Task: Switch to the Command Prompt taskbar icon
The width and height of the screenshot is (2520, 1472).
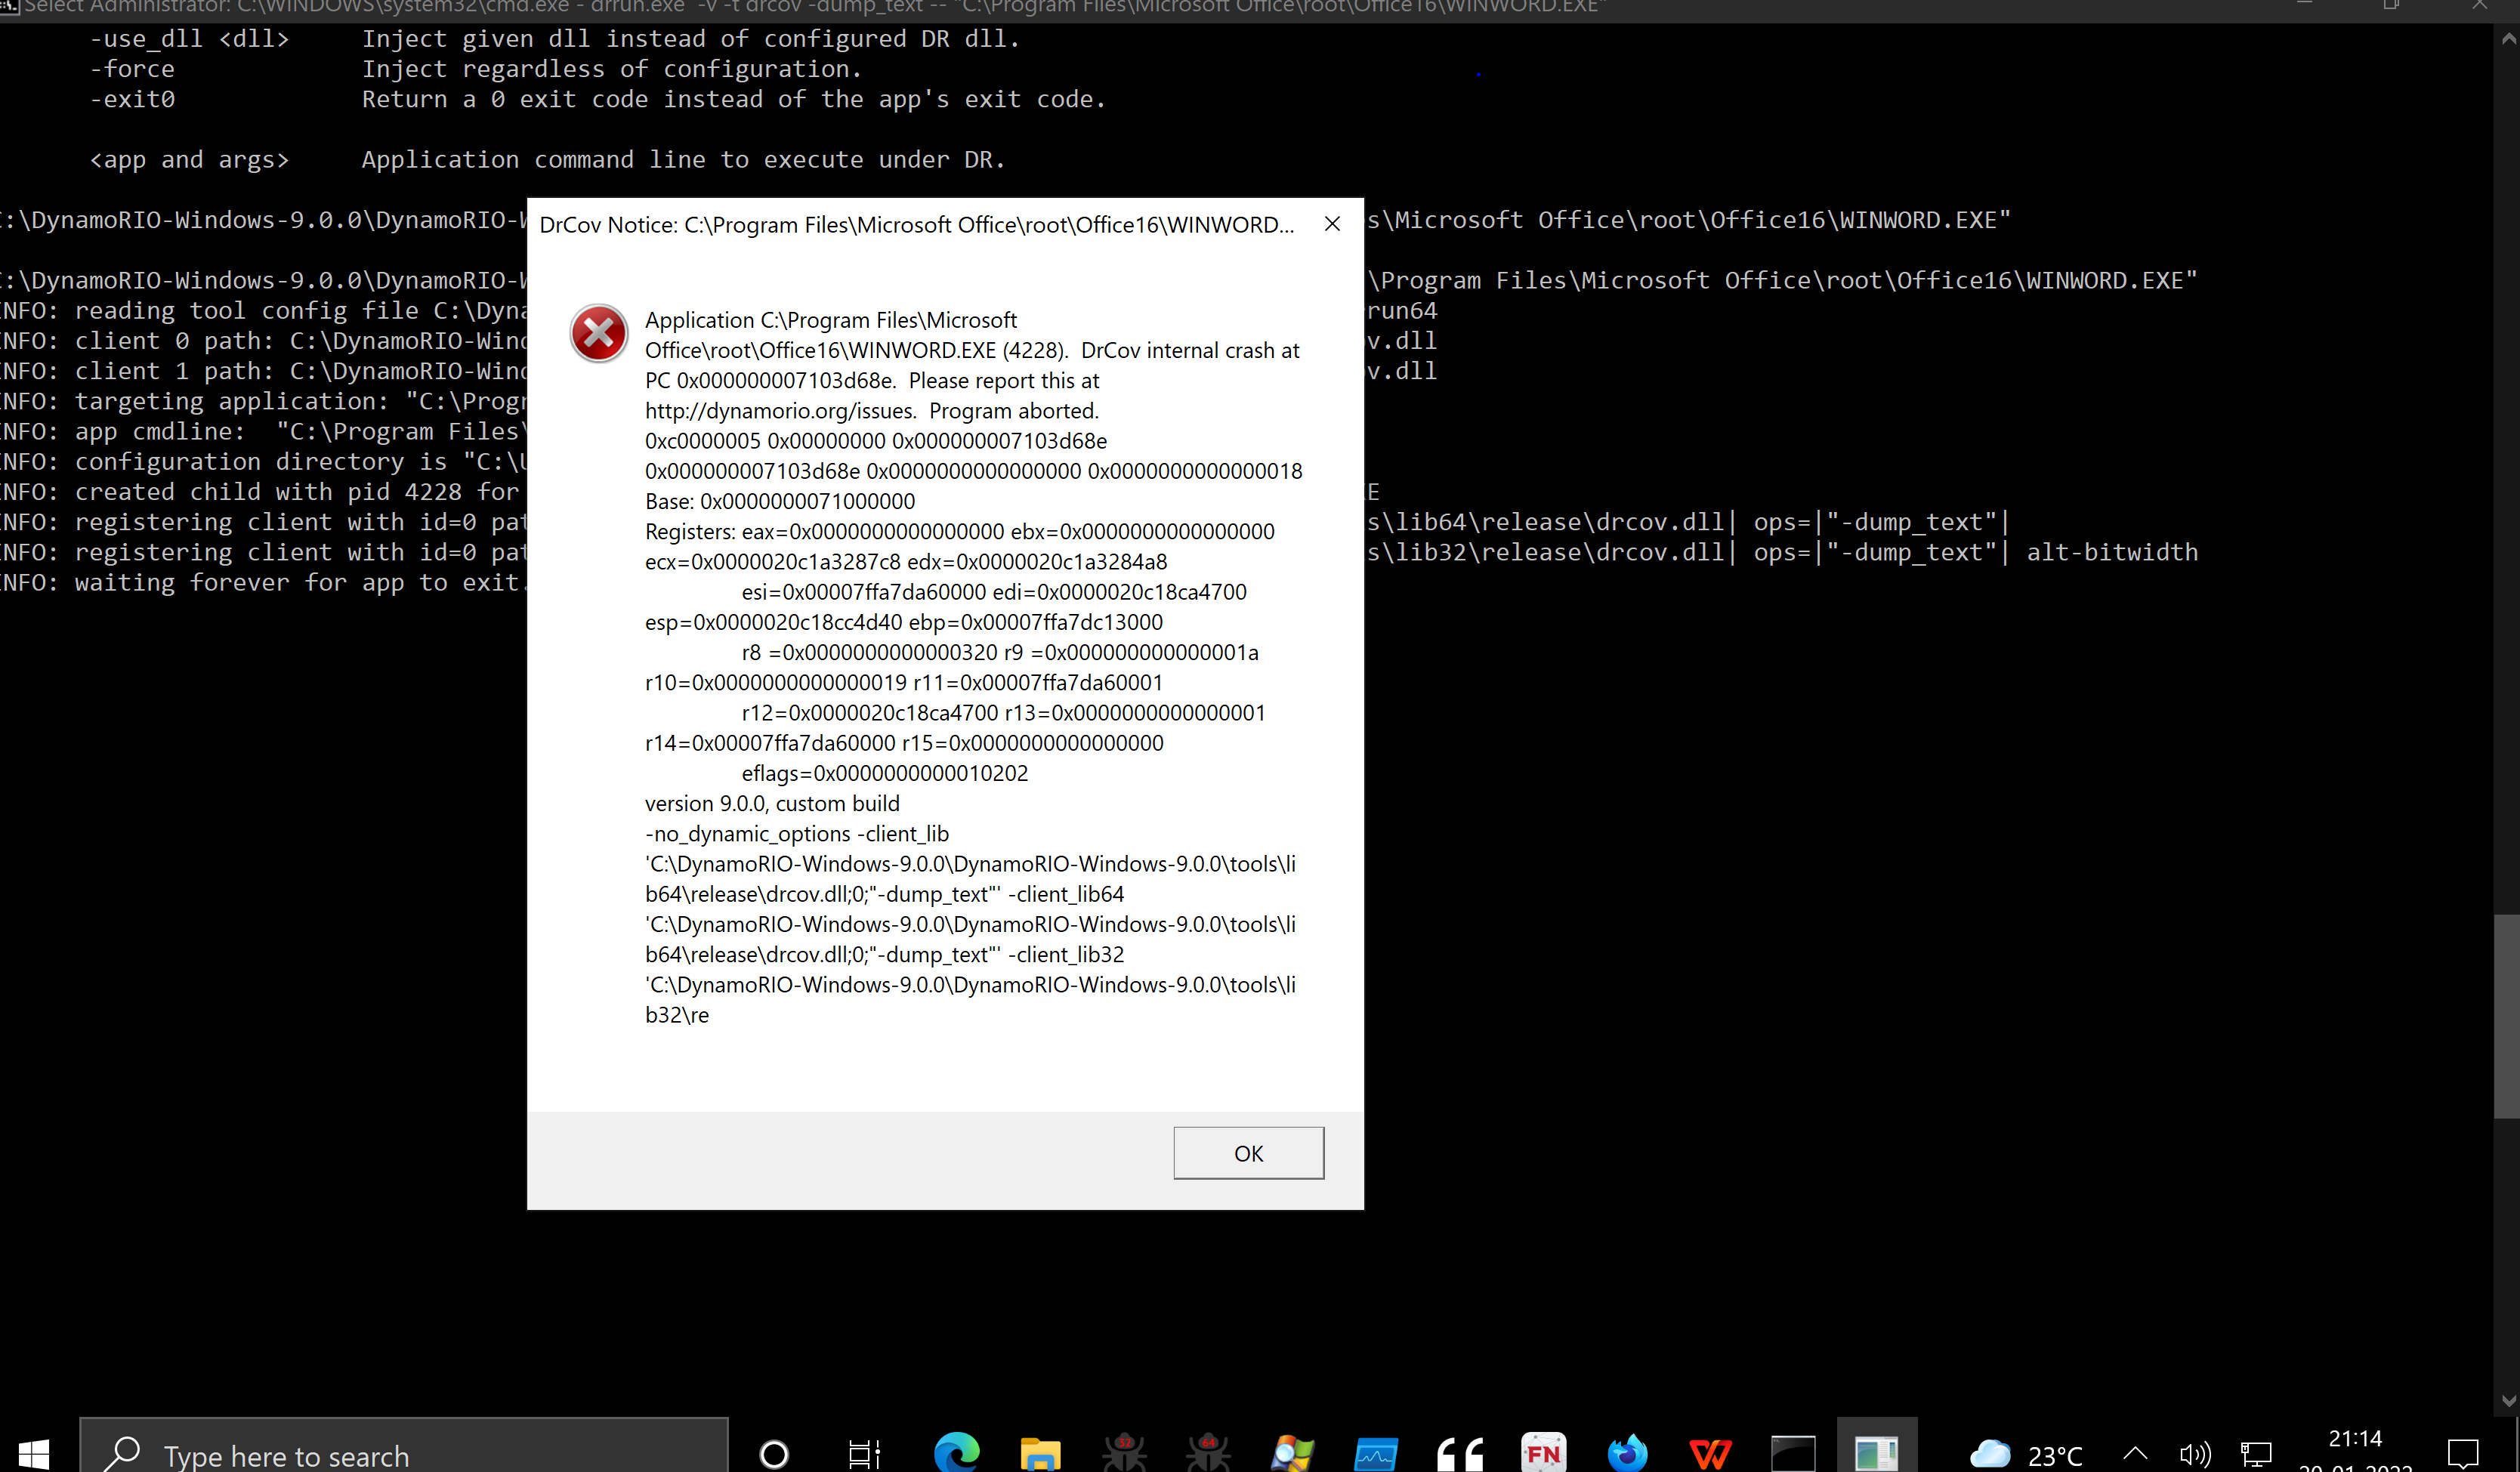Action: tap(1793, 1453)
